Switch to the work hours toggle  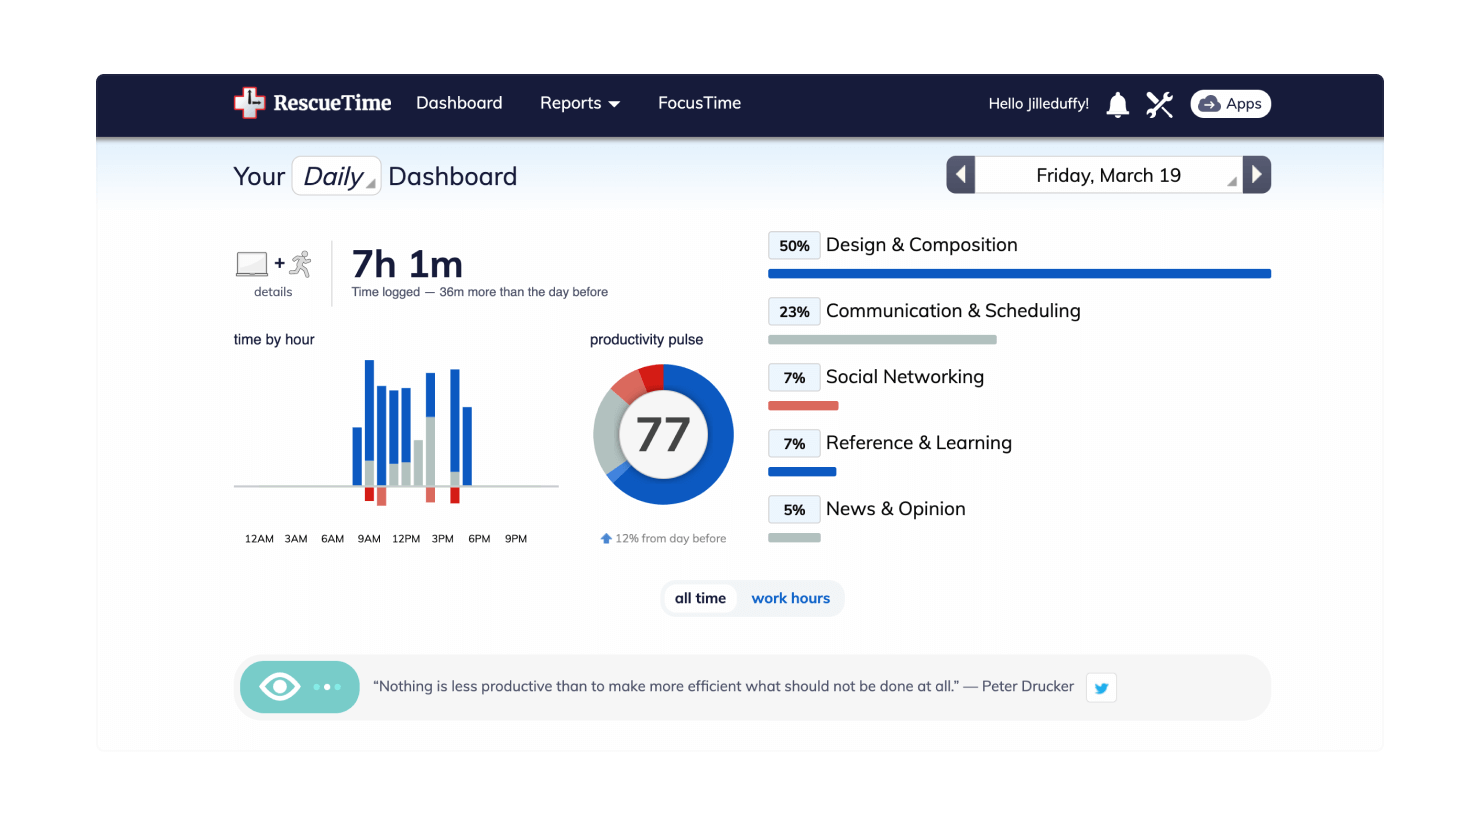click(x=791, y=598)
